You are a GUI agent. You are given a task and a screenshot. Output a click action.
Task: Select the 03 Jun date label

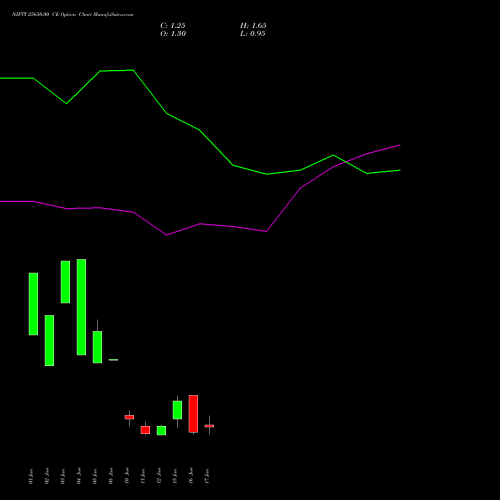click(x=63, y=476)
